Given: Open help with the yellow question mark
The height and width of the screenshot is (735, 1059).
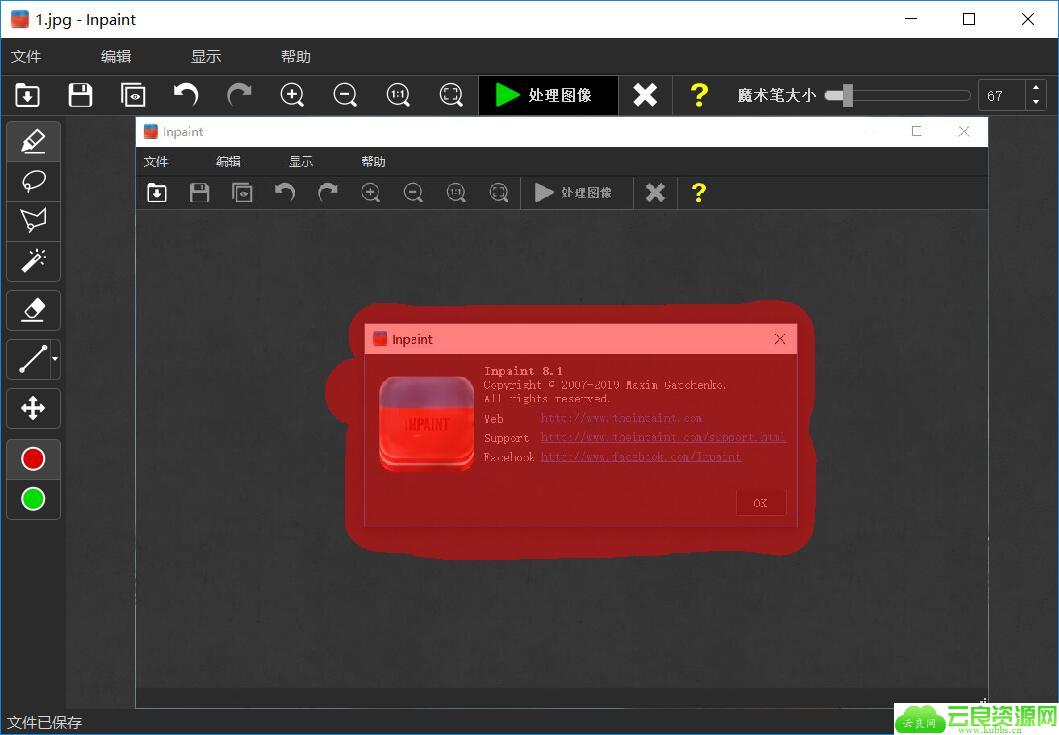Looking at the screenshot, I should (x=699, y=95).
